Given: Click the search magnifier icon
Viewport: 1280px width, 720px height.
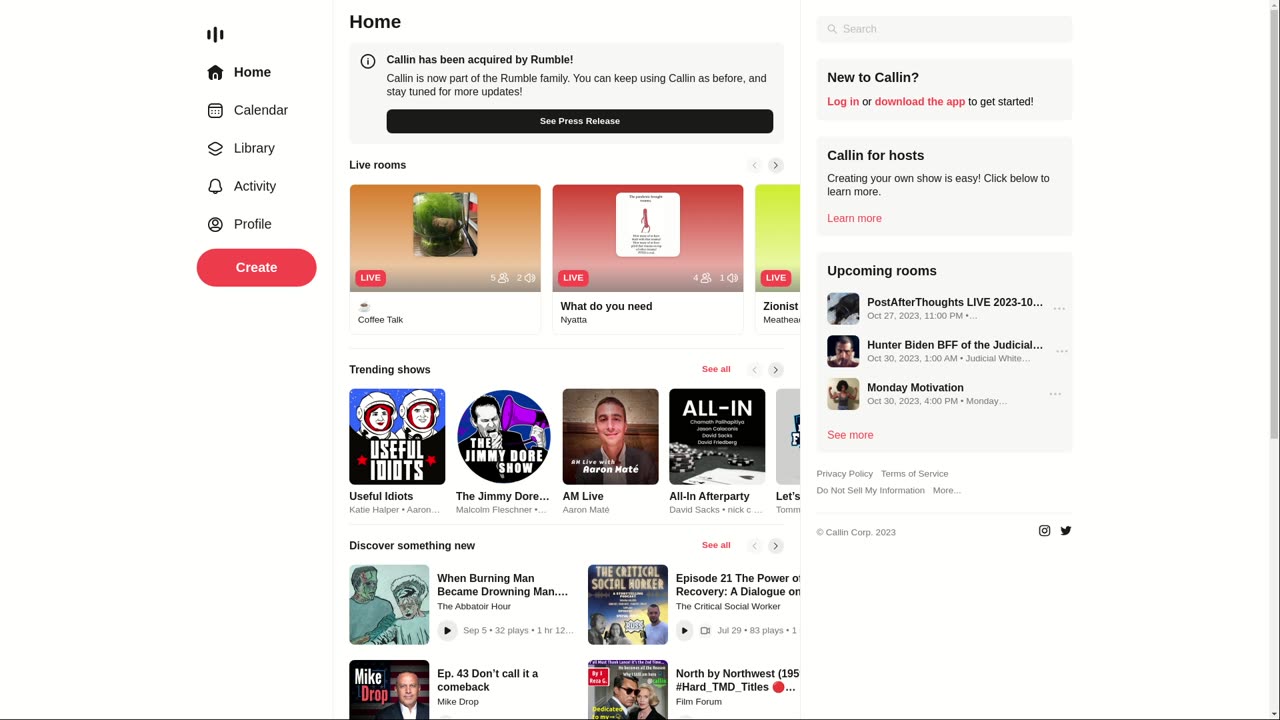Looking at the screenshot, I should (x=832, y=29).
